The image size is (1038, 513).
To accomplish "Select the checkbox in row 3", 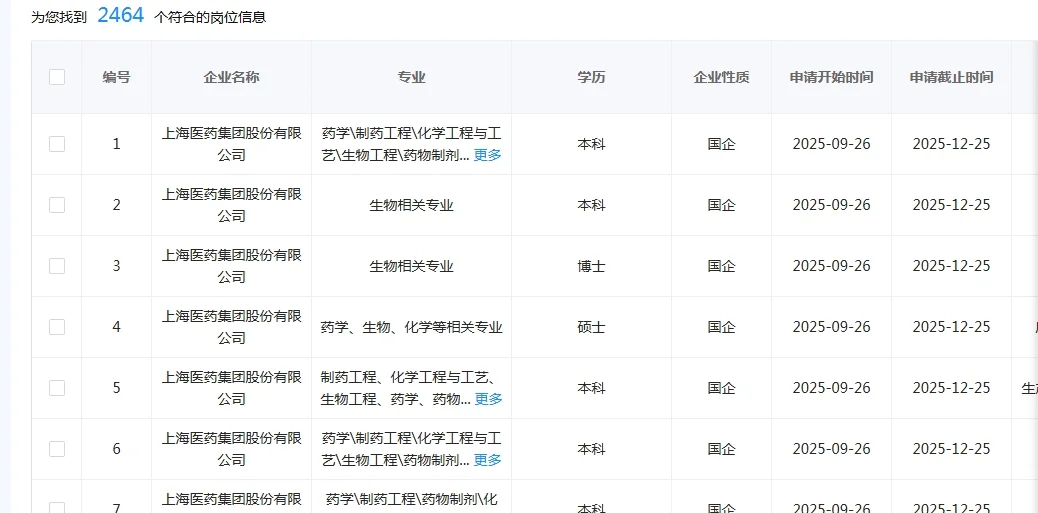I will click(57, 266).
